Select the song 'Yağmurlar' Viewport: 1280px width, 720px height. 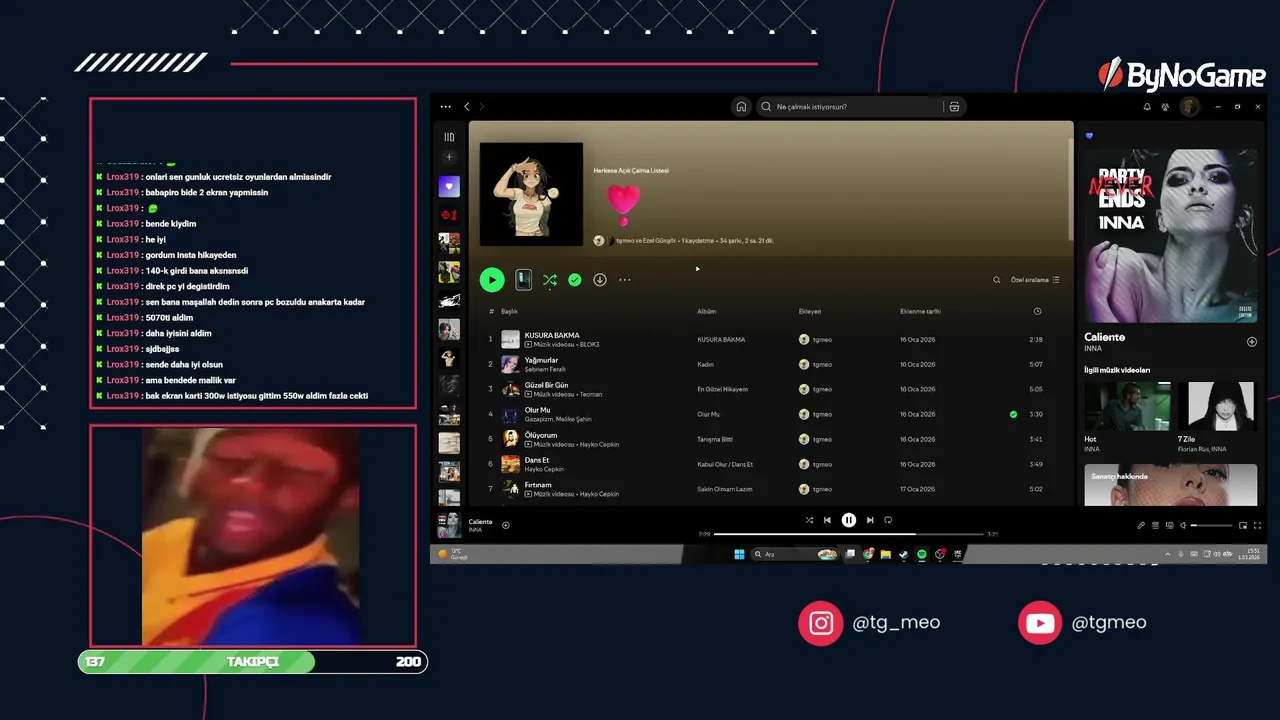click(x=542, y=360)
